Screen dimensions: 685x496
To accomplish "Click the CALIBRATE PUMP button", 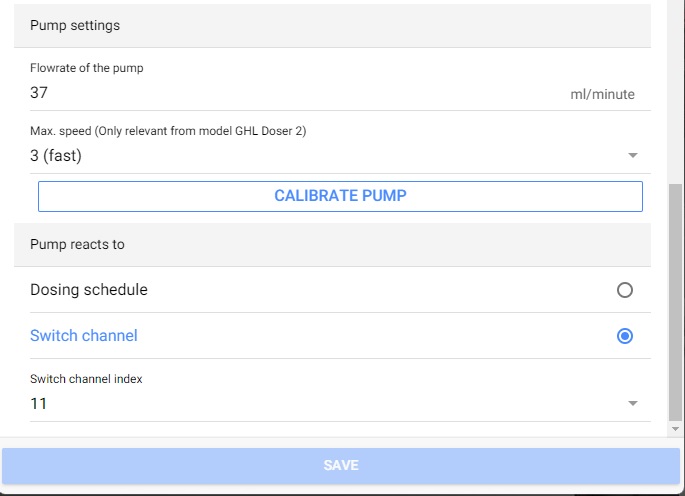I will click(340, 196).
